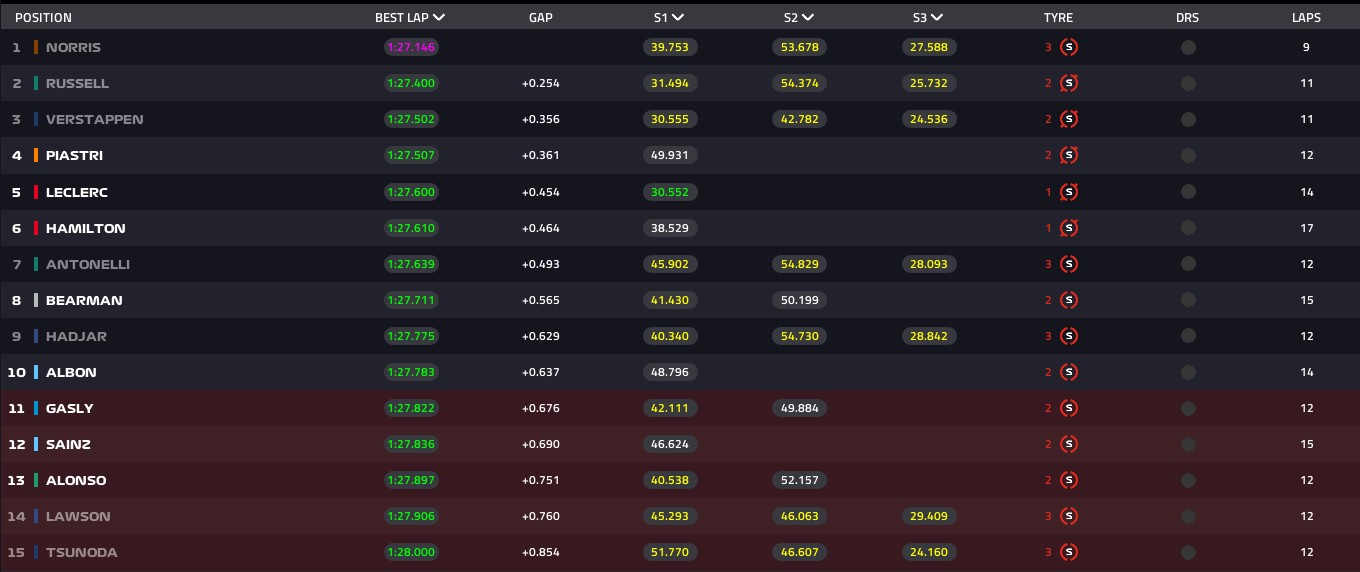Select driver name ALONSO
1360x572 pixels.
tap(76, 480)
